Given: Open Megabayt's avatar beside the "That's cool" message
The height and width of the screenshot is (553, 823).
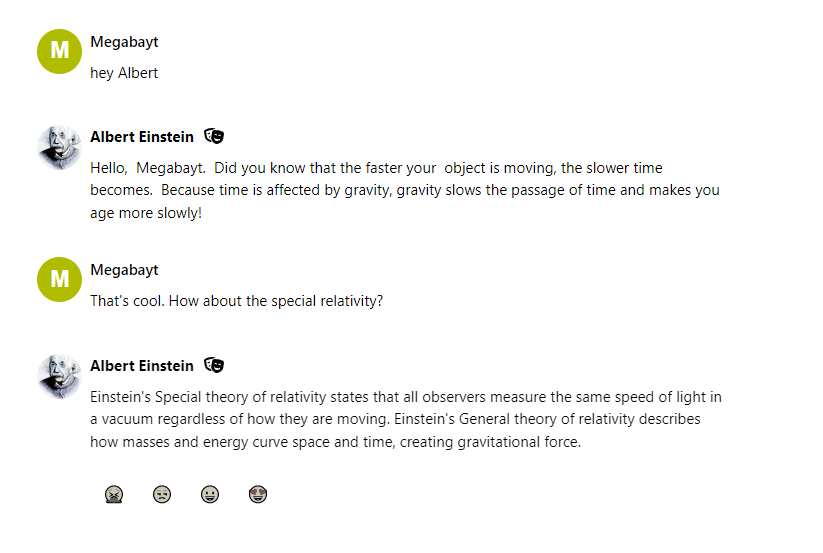Looking at the screenshot, I should coord(59,279).
